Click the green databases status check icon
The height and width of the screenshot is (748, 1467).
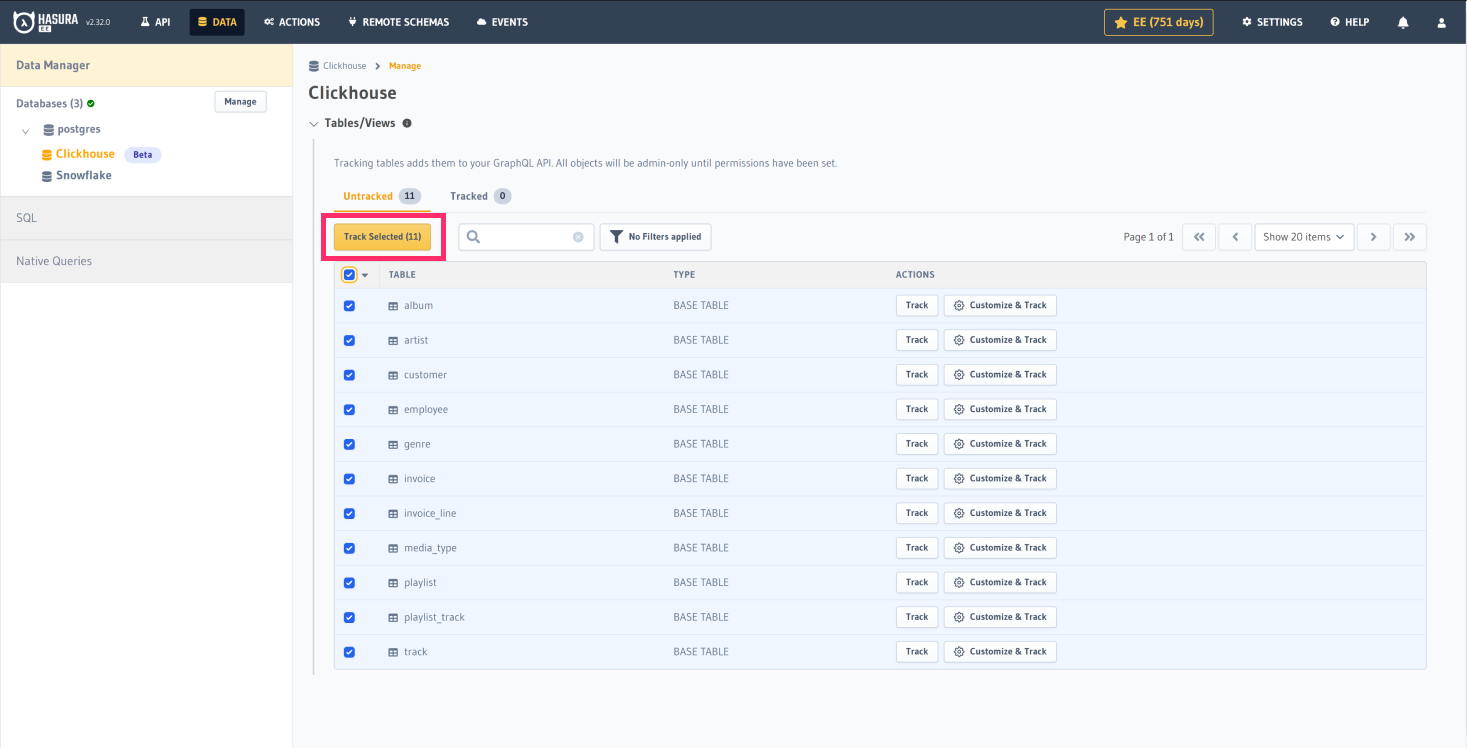[91, 103]
